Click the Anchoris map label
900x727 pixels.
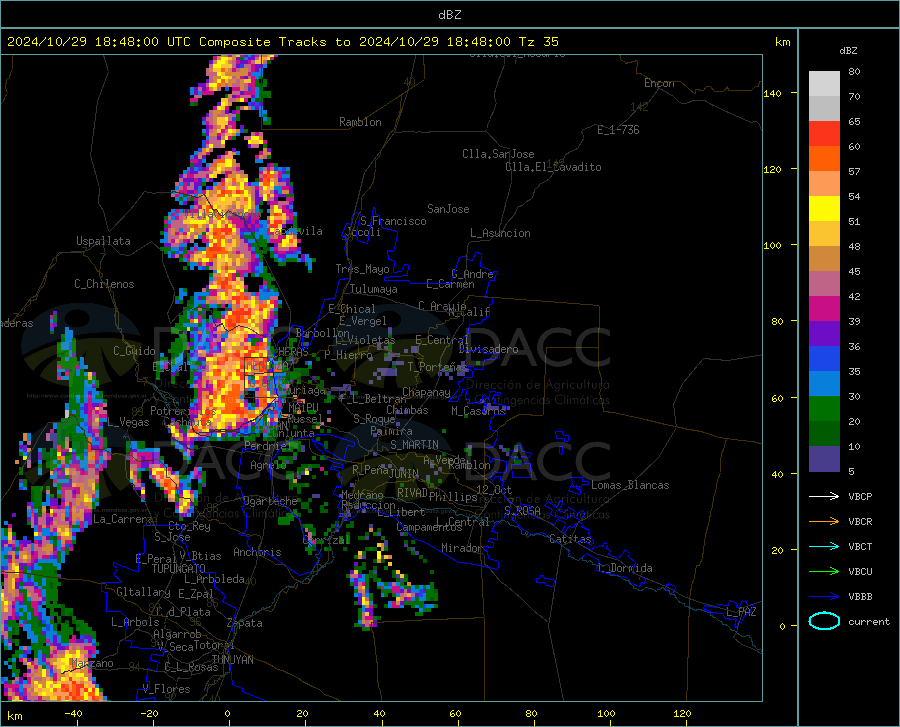pyautogui.click(x=257, y=552)
